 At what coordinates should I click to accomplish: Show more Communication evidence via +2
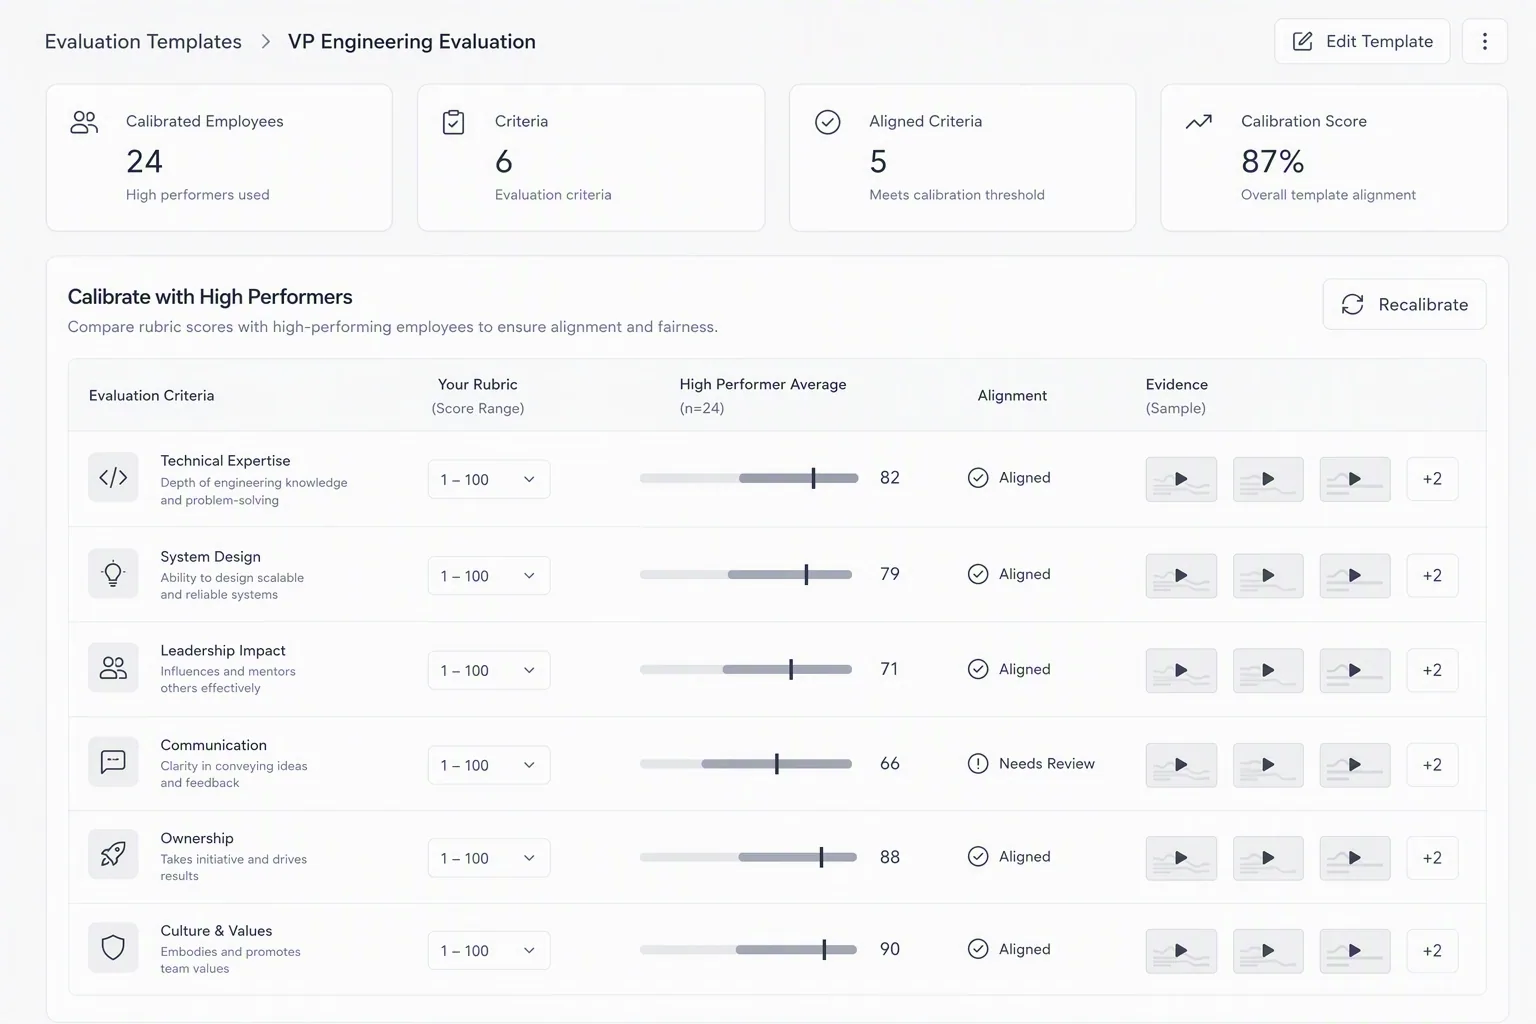(x=1432, y=765)
